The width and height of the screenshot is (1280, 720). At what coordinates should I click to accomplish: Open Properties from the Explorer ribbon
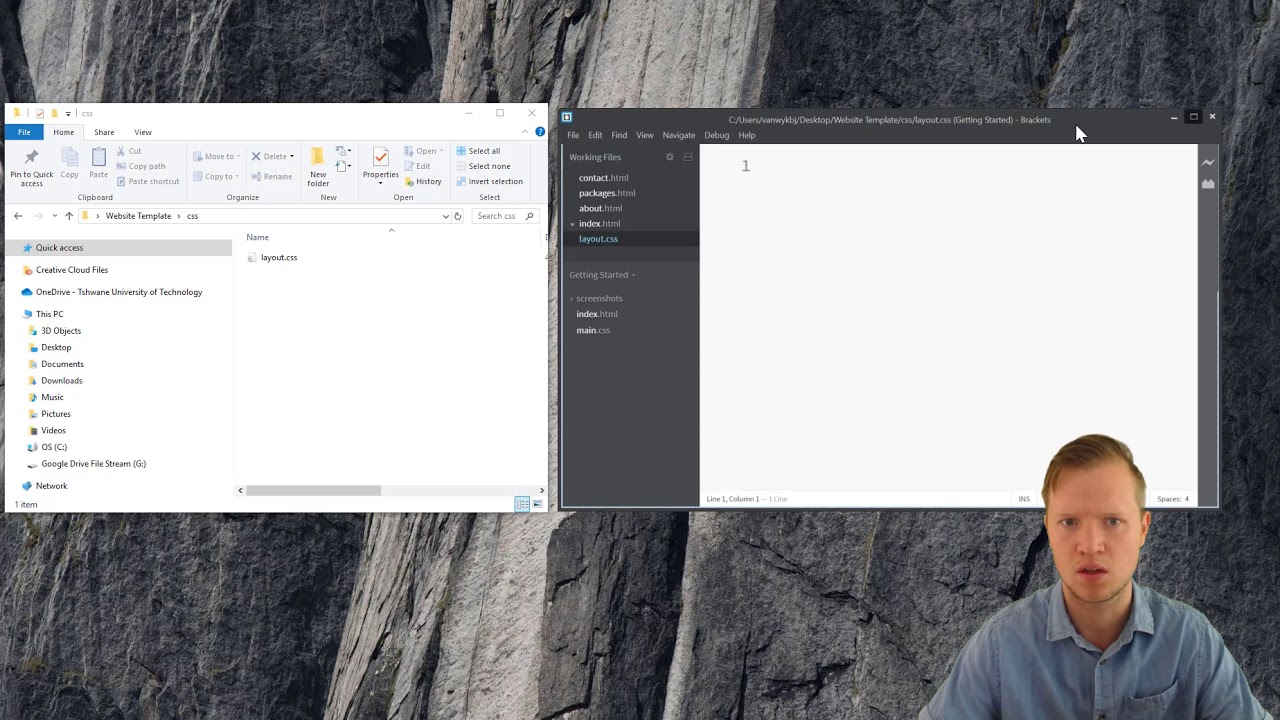(x=380, y=166)
